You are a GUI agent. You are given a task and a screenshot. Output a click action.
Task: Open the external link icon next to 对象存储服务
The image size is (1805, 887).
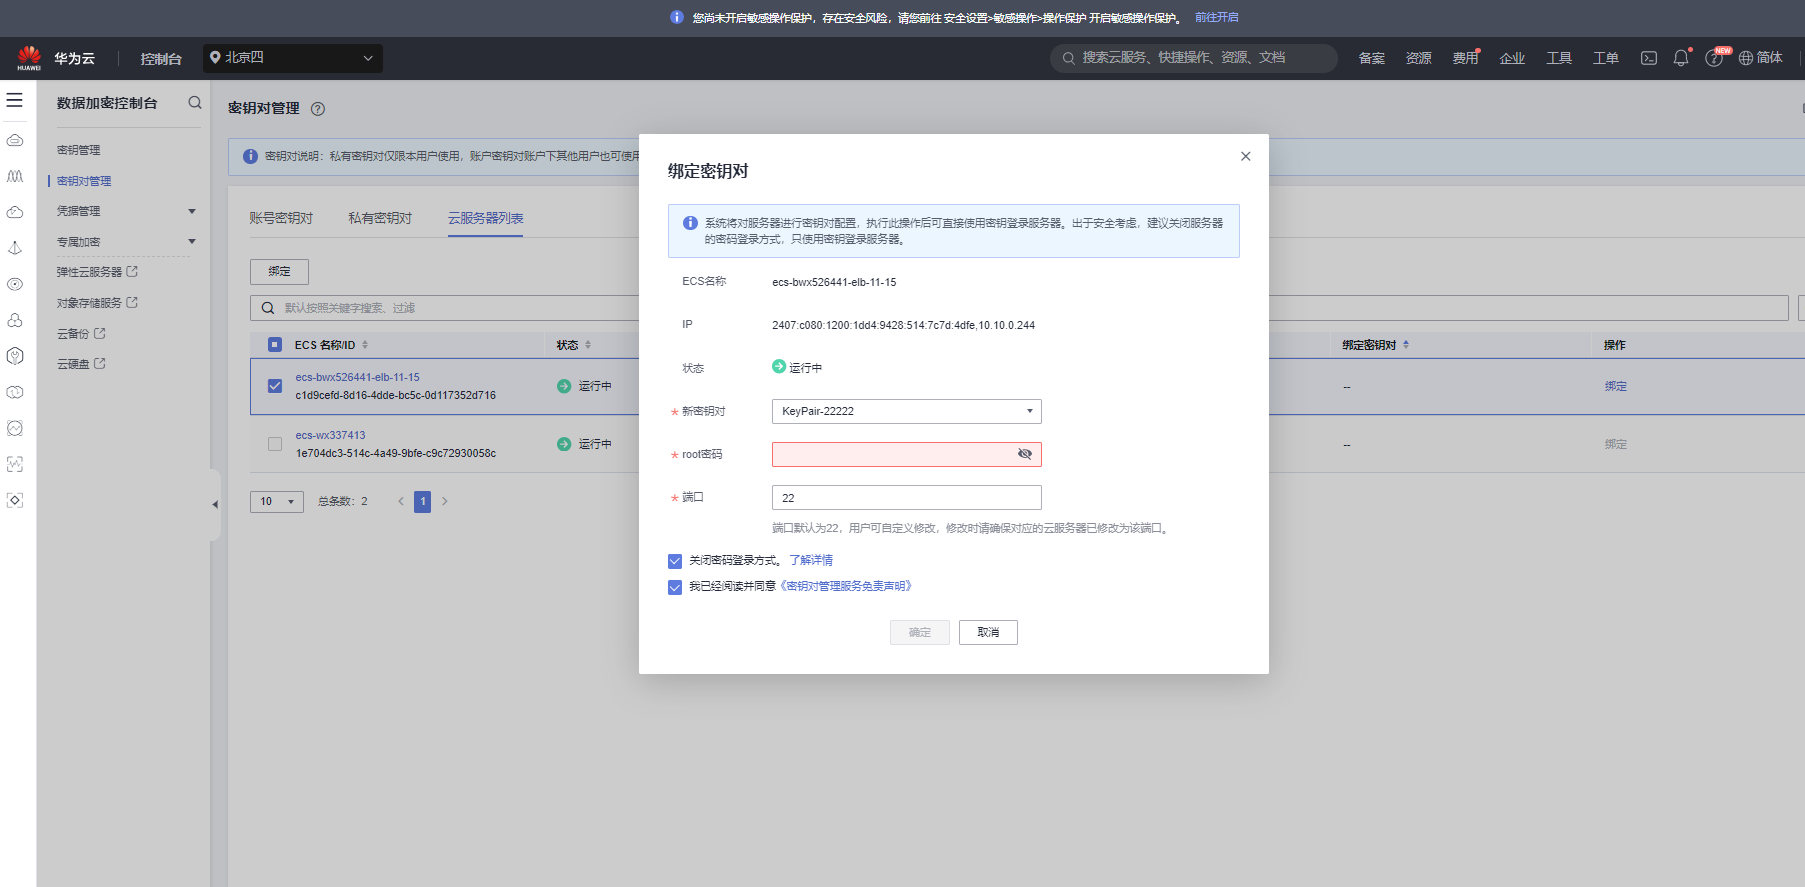click(132, 303)
